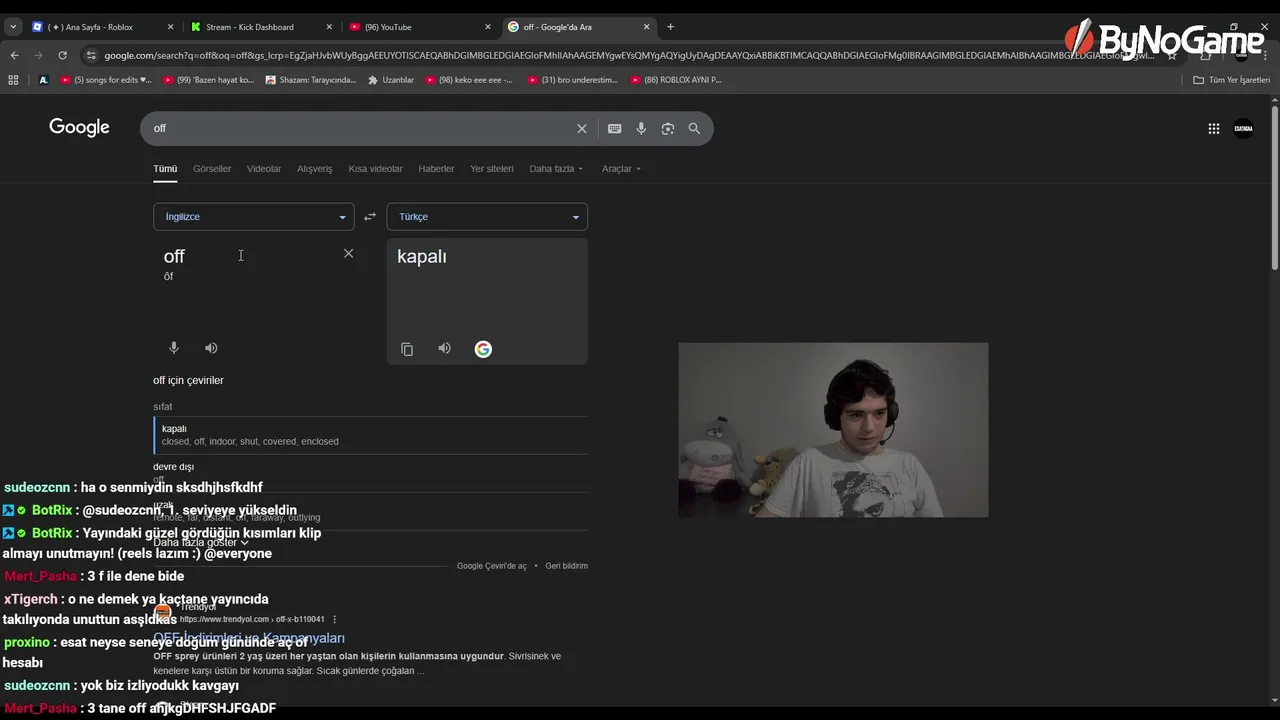Focus the Google search input field
1280x720 pixels.
tap(360, 128)
